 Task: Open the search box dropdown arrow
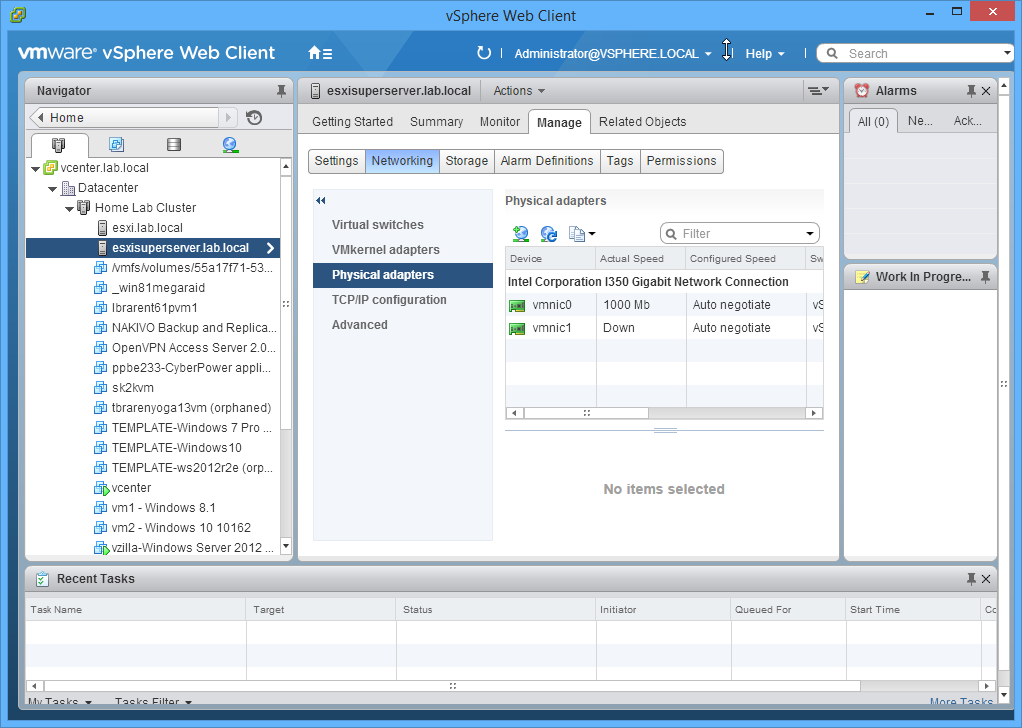[x=1007, y=53]
